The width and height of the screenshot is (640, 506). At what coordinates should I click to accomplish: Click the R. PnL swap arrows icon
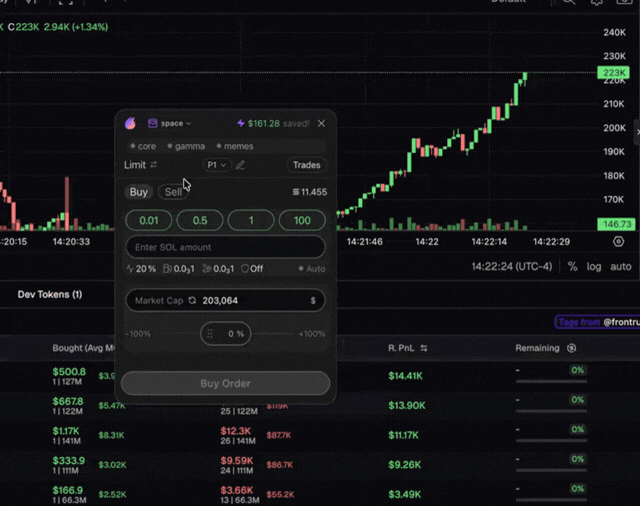[x=424, y=348]
